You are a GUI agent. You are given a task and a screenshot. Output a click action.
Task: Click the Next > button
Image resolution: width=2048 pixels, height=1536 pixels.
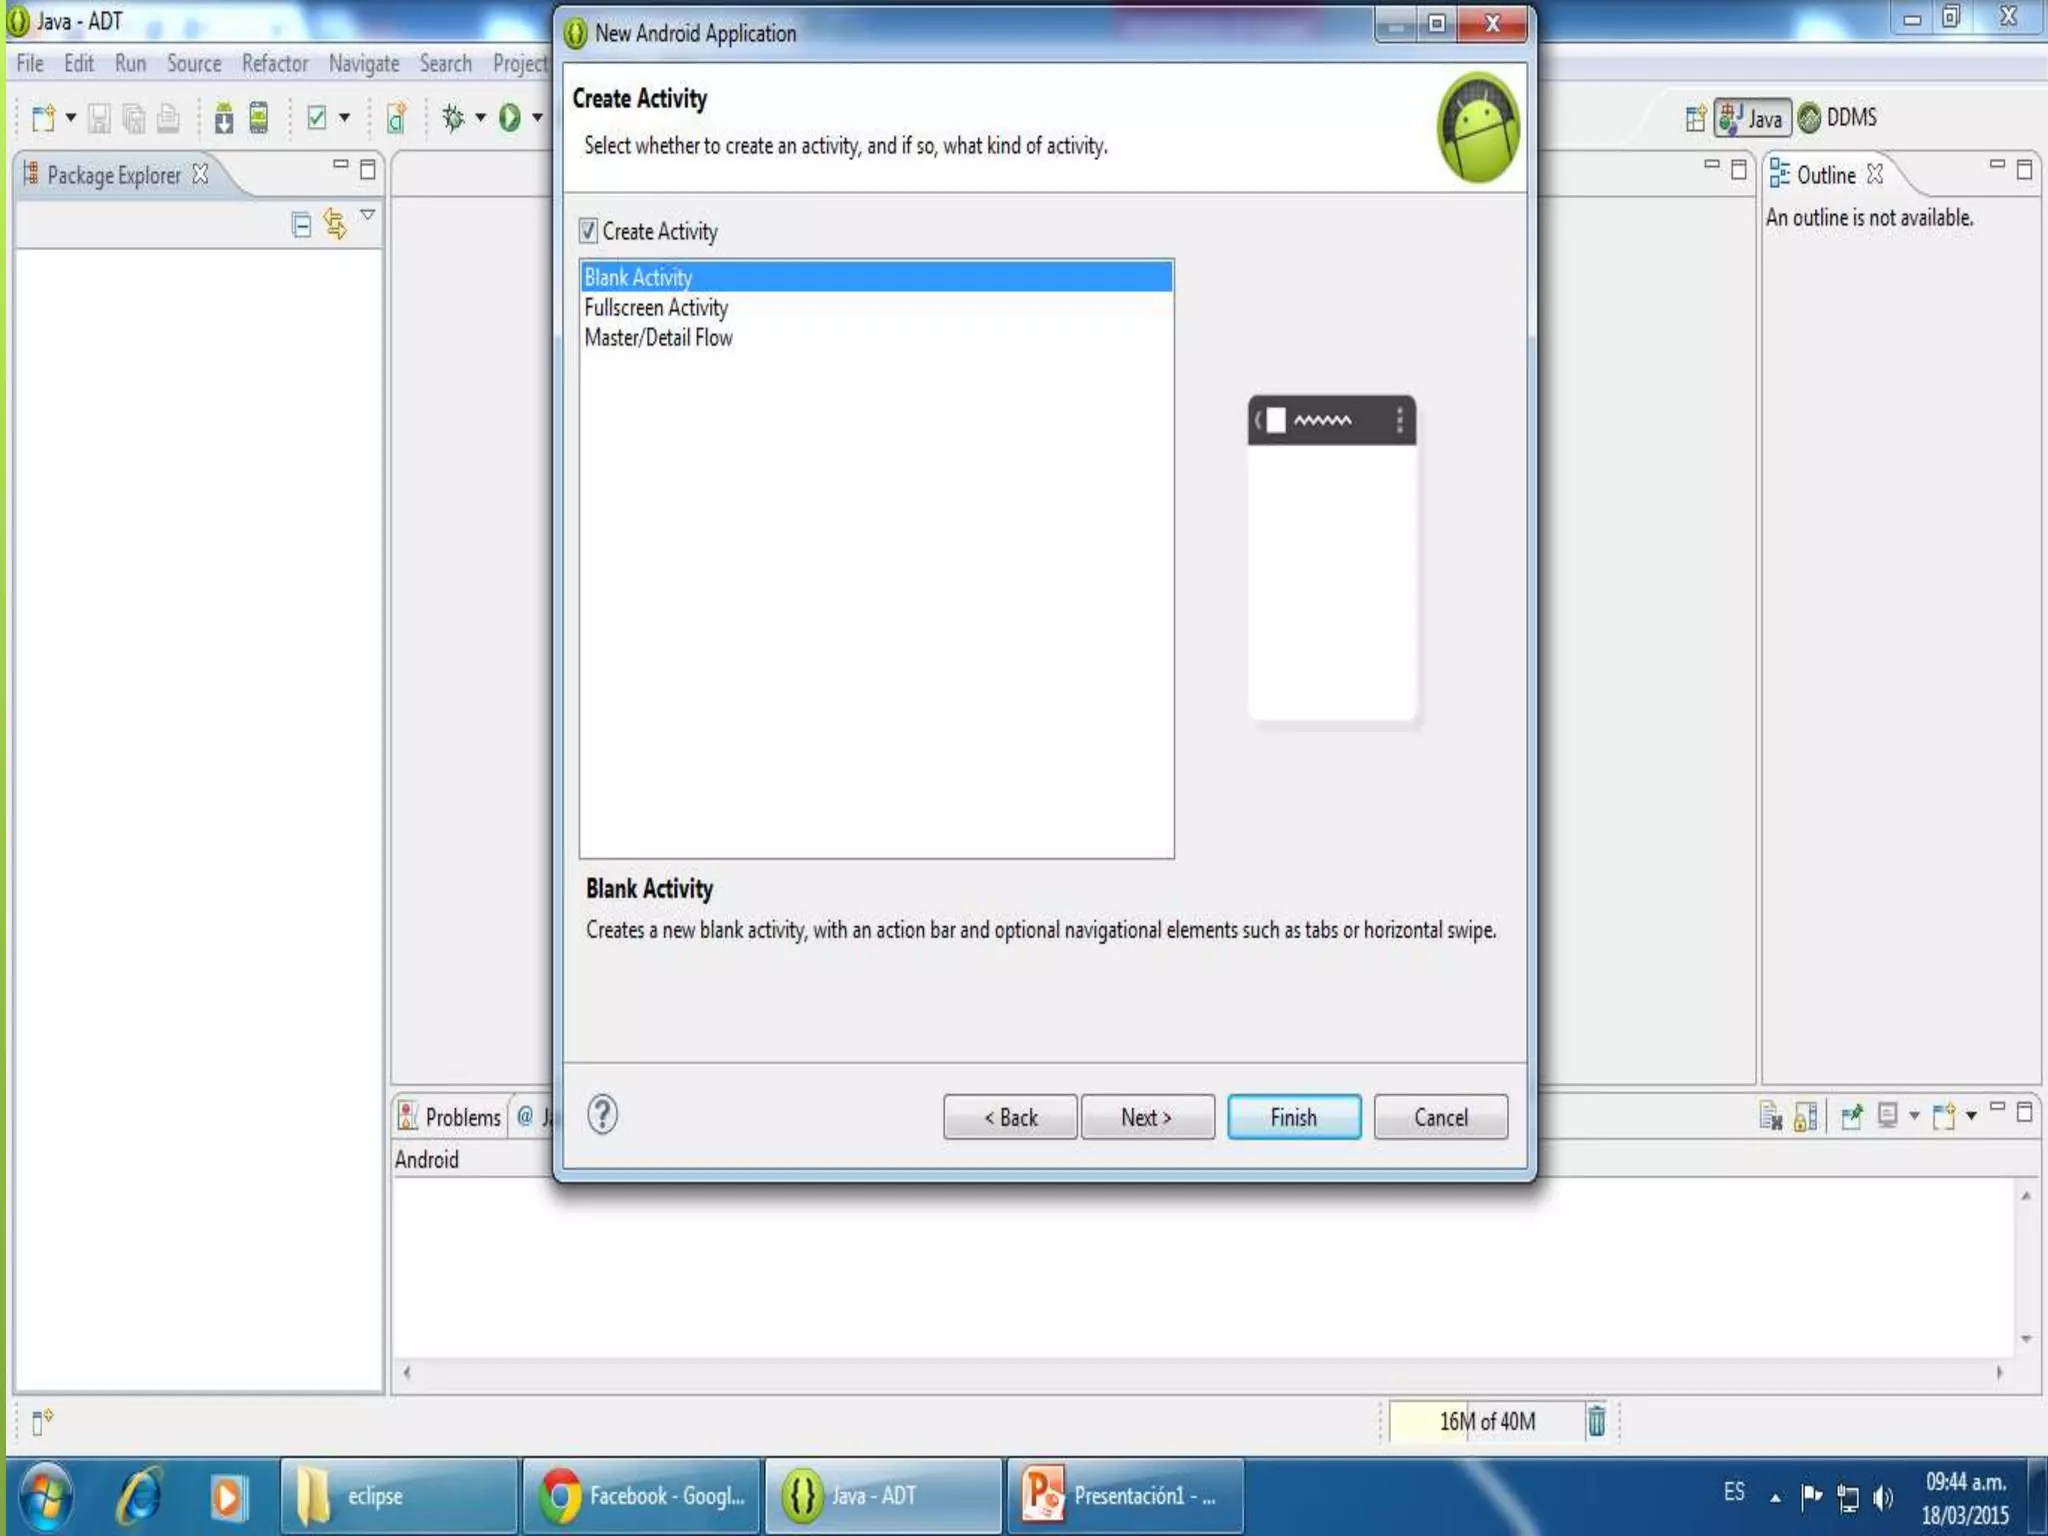1146,1117
